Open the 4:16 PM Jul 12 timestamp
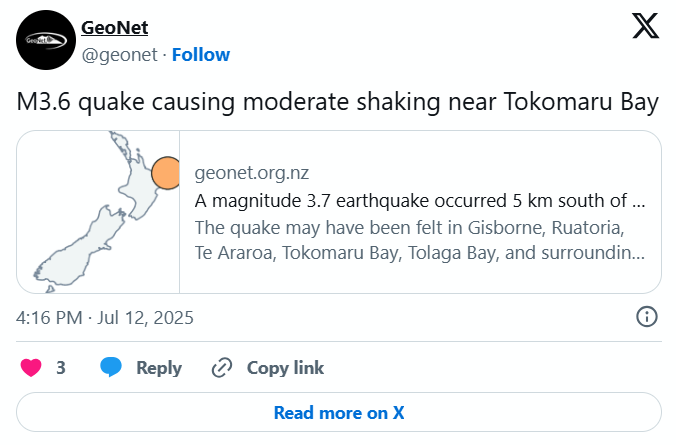The width and height of the screenshot is (676, 445). click(105, 318)
